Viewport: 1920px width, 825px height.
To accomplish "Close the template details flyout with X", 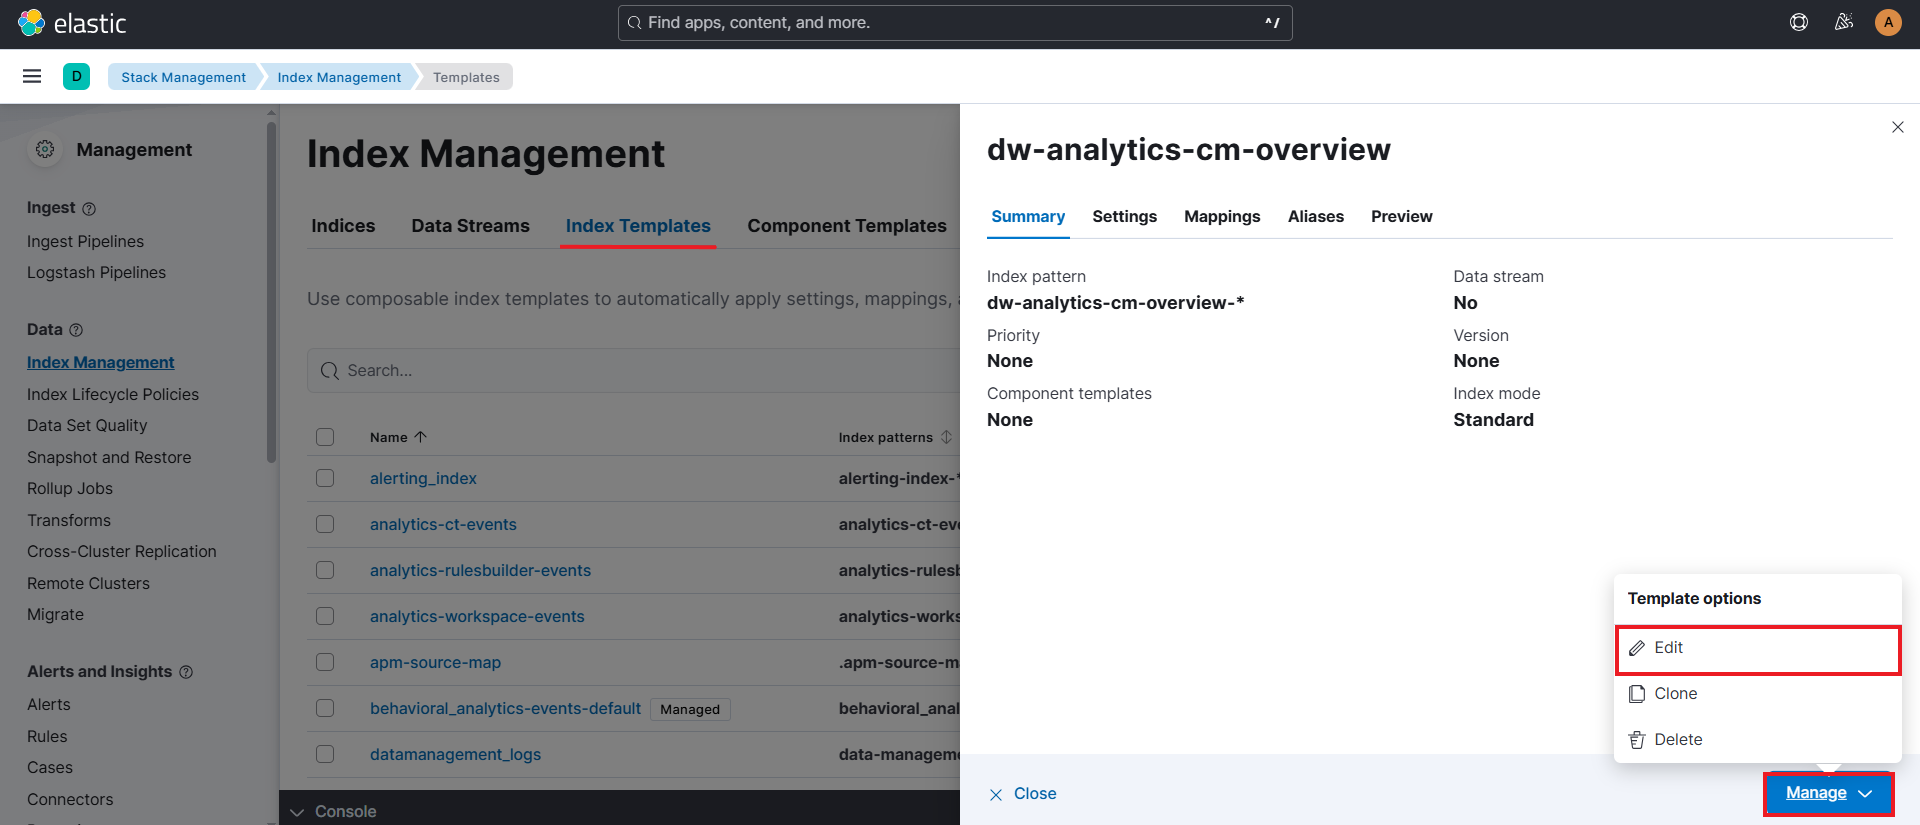I will pos(1898,127).
